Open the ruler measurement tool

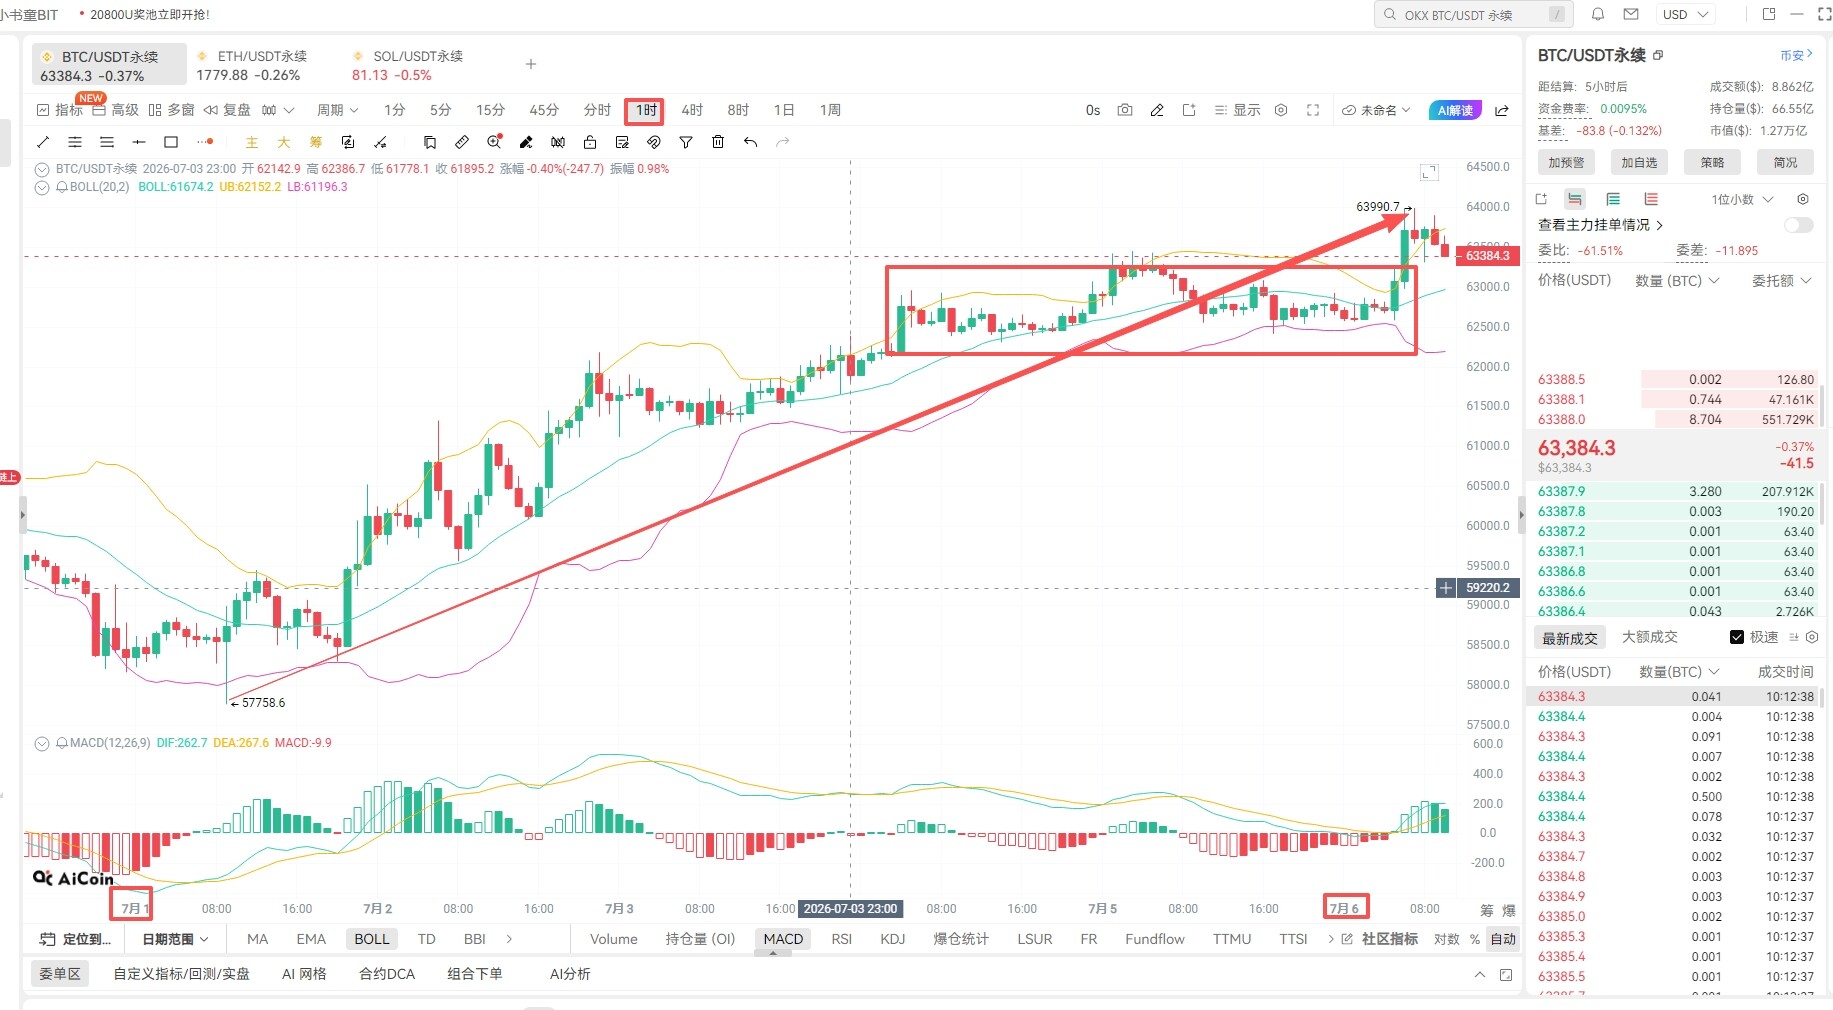pos(461,142)
